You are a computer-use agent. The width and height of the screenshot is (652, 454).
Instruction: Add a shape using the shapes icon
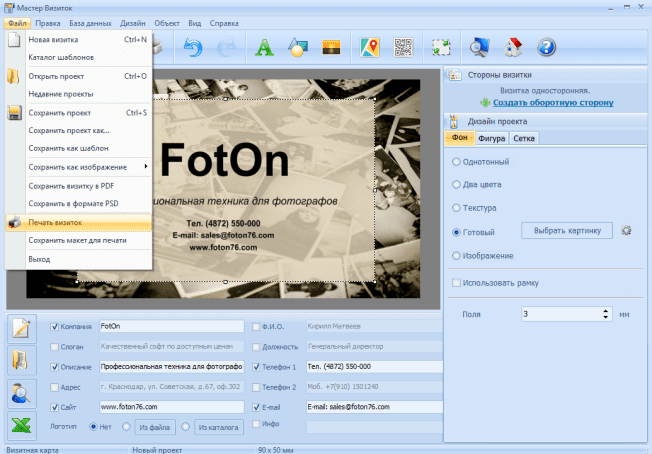coord(298,47)
